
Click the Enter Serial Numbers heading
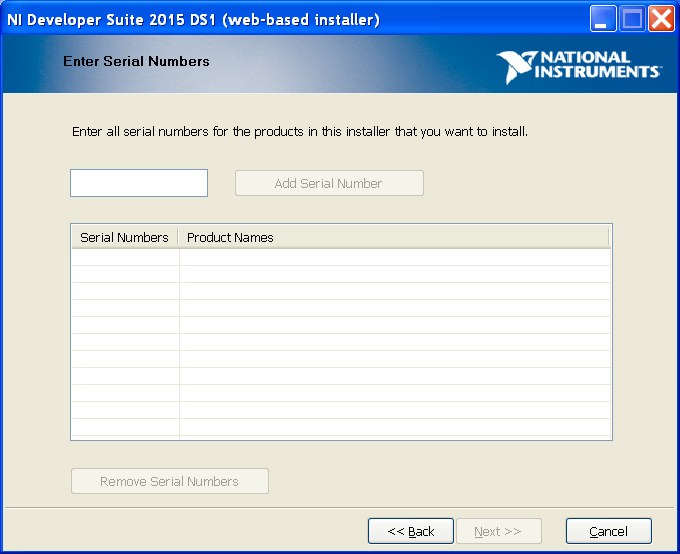136,61
